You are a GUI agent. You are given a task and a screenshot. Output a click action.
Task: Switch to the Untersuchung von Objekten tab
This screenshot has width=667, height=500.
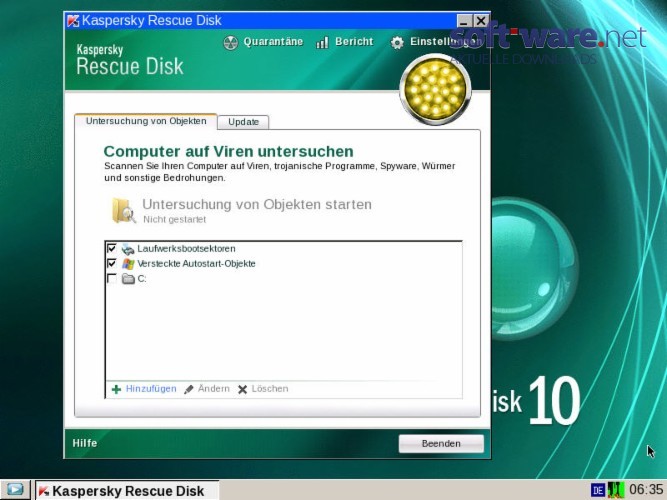tap(146, 121)
